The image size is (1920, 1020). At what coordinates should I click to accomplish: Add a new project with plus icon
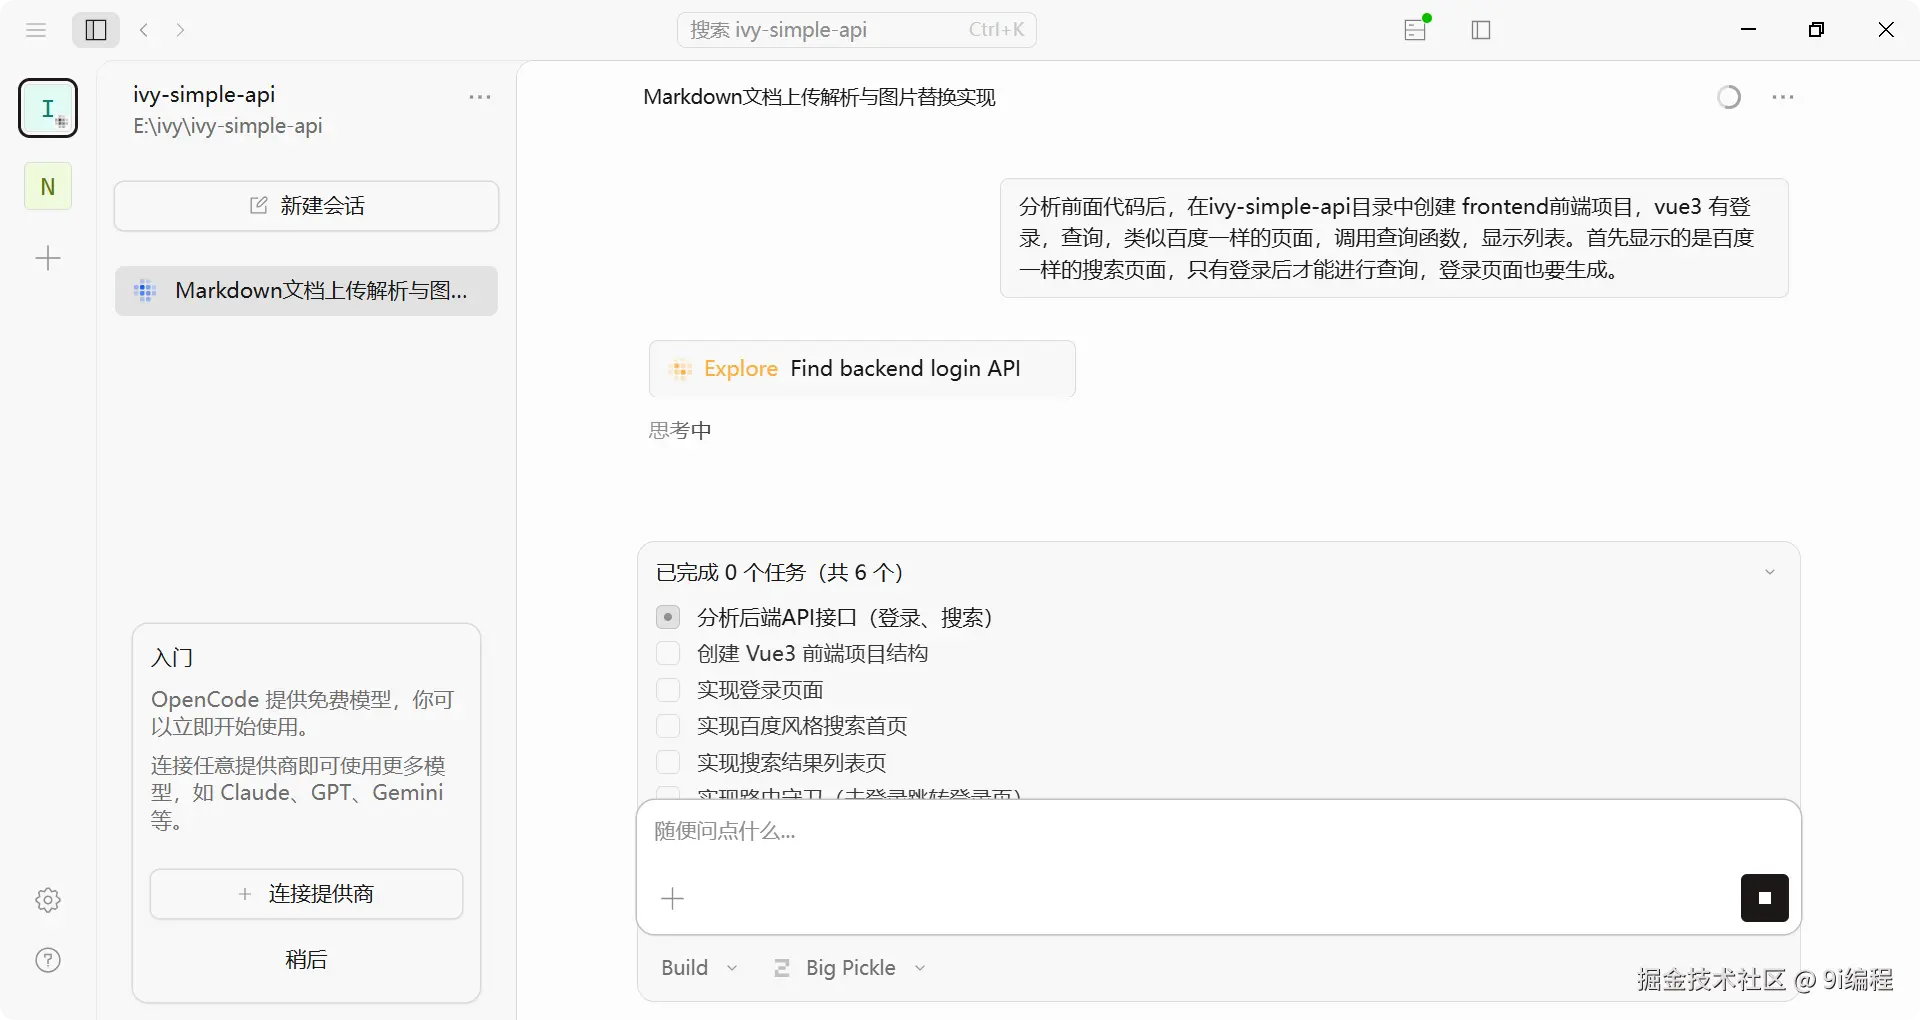(48, 259)
